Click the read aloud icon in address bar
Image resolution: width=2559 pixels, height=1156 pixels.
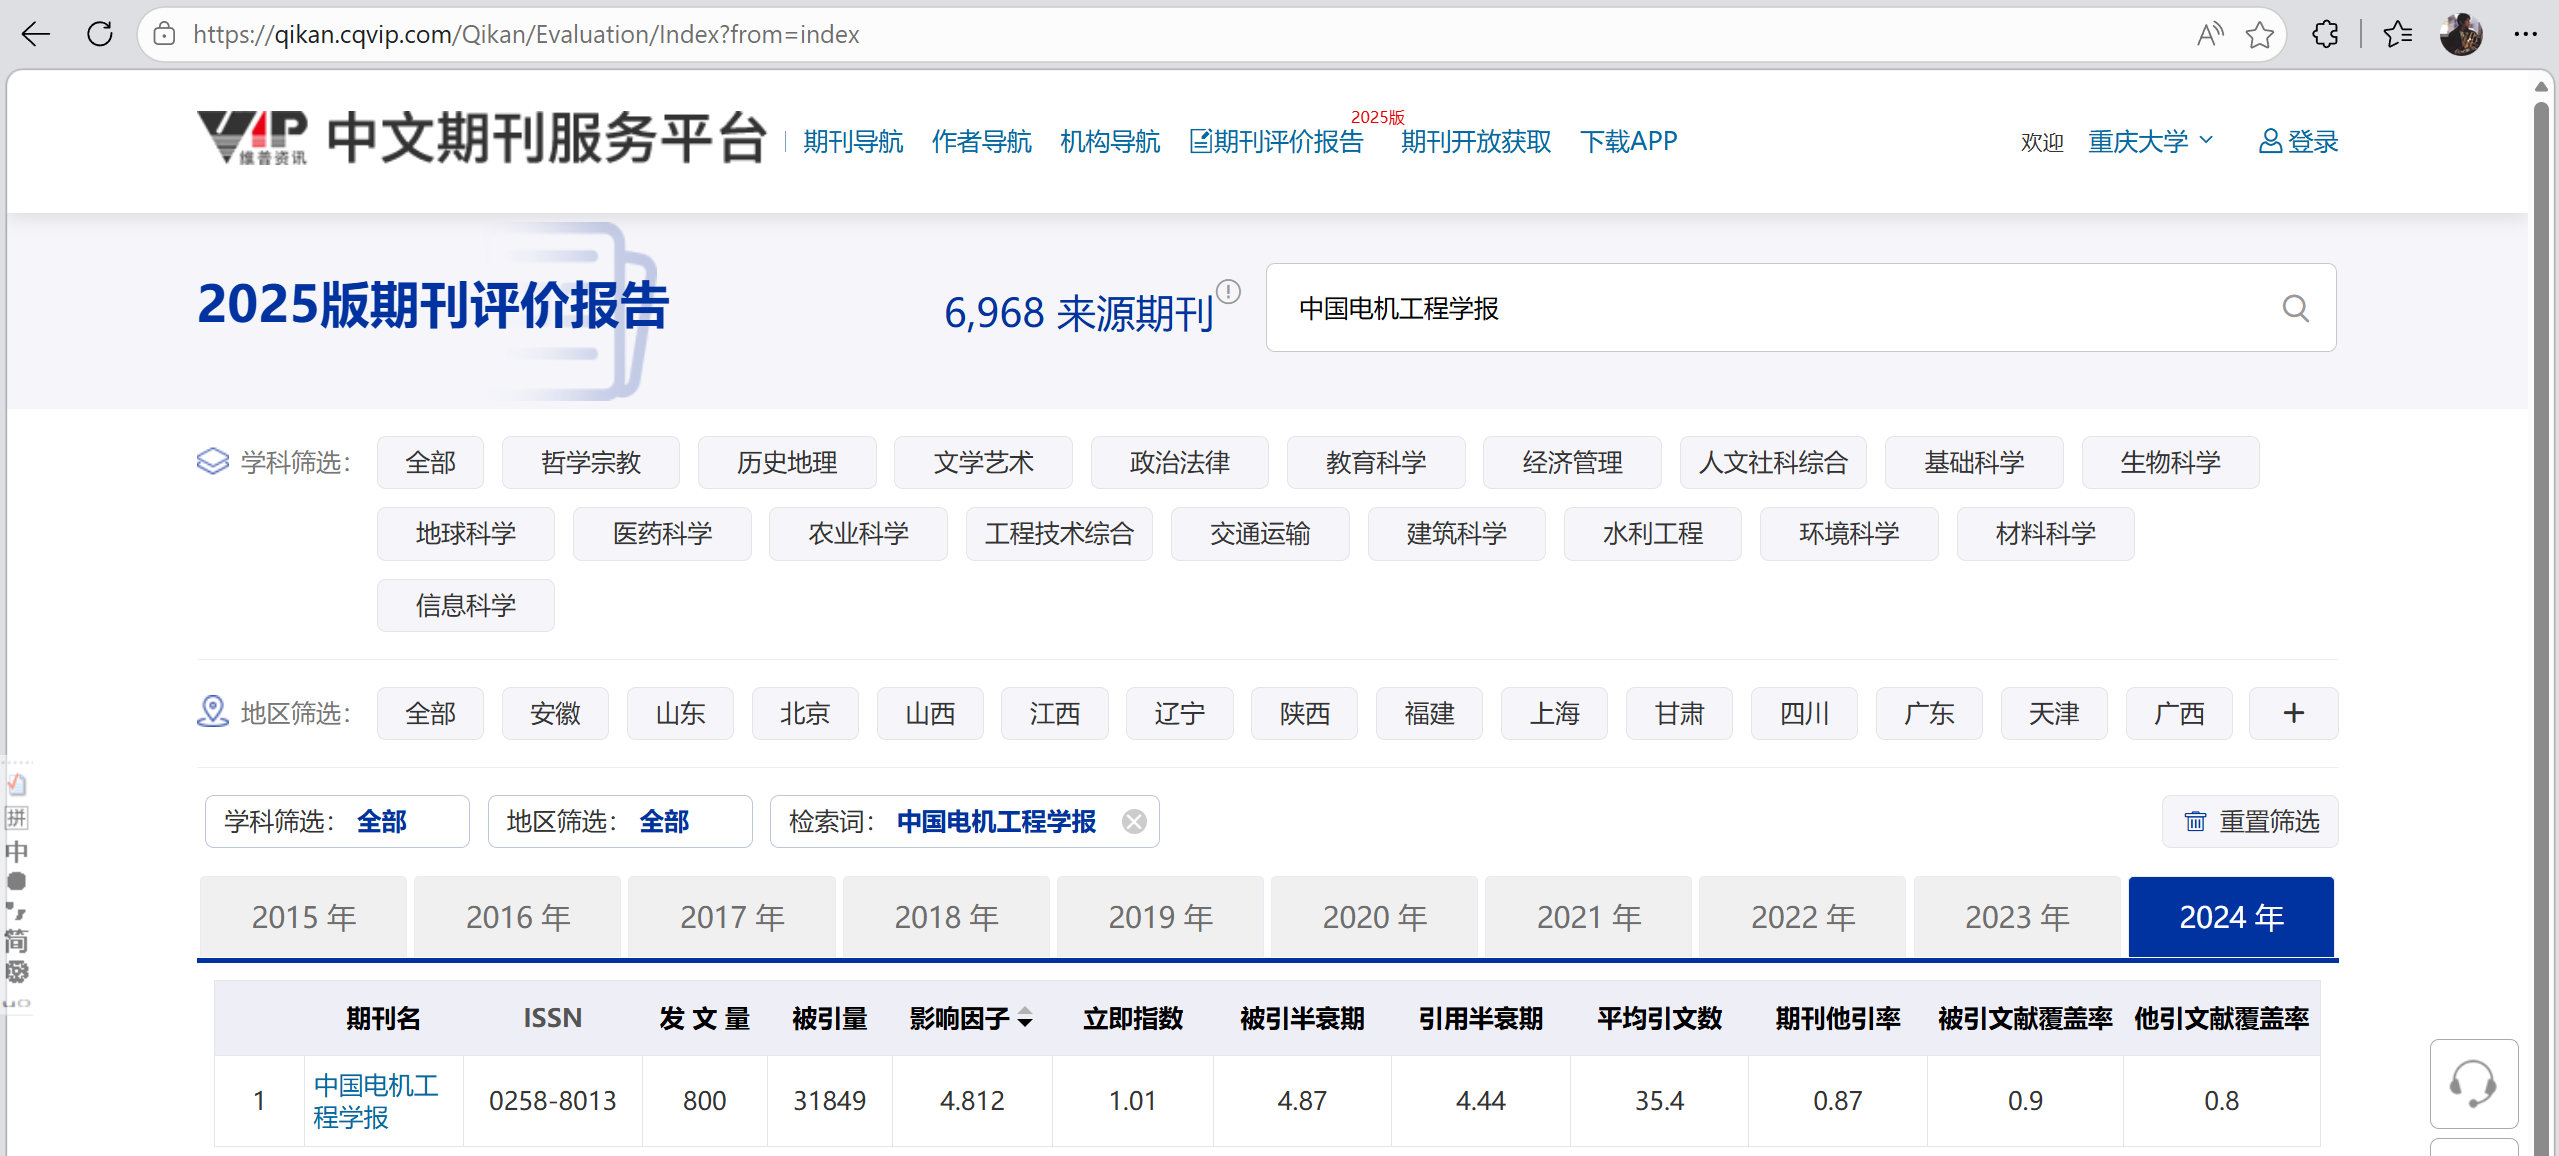(x=2209, y=35)
